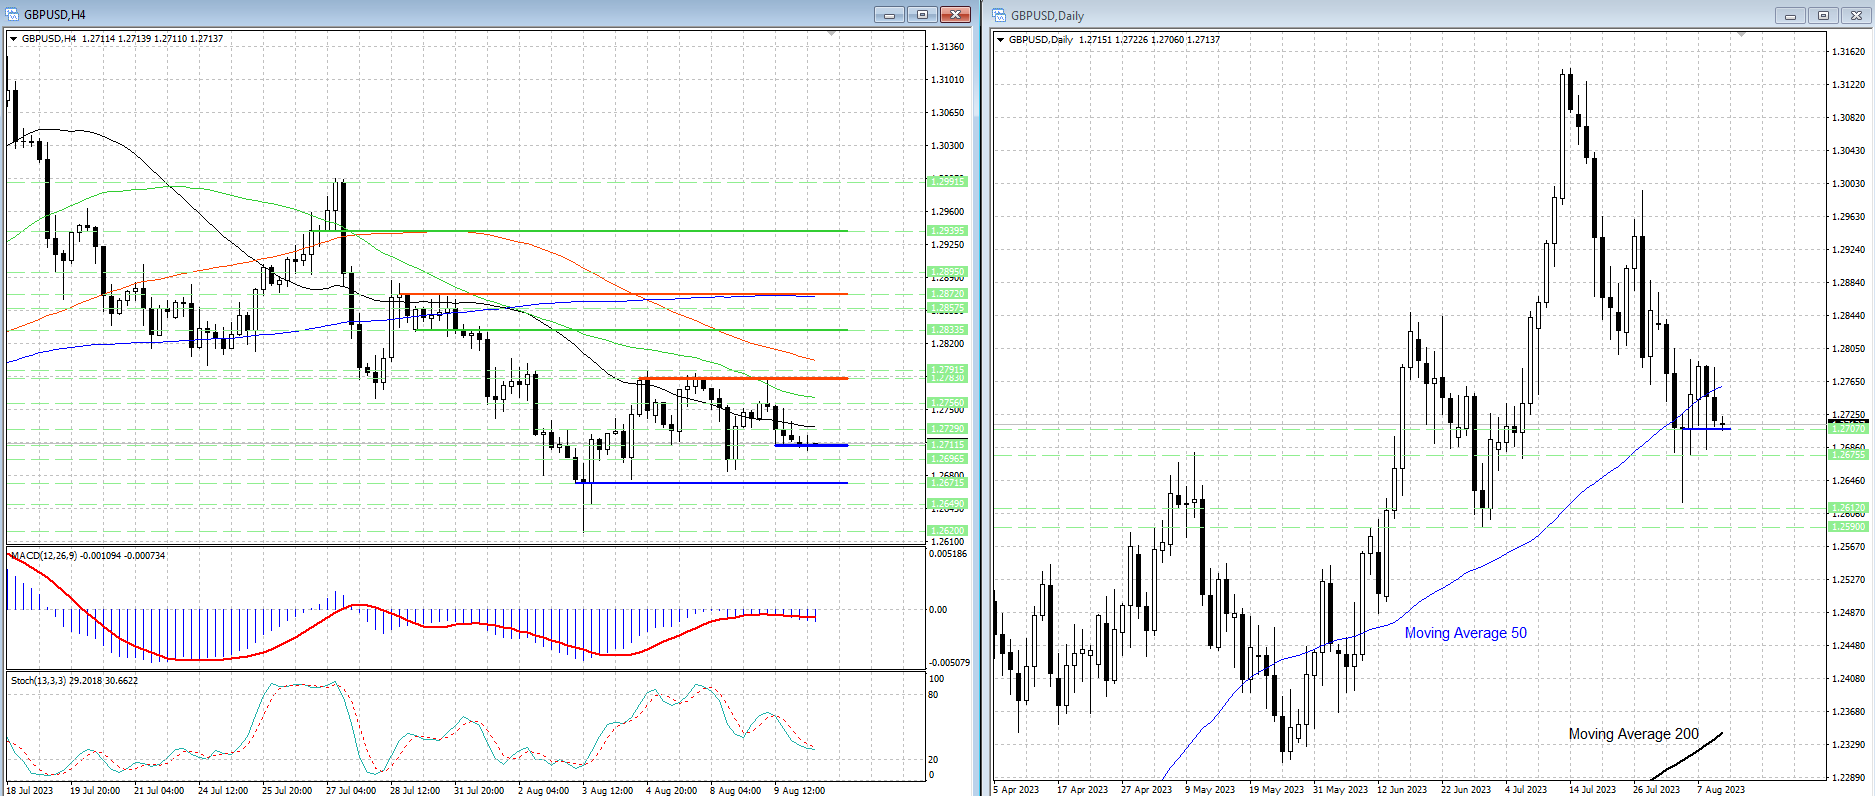Screen dimensions: 1875x796
Task: Click the GBPUSD,Daily window chart icon
Action: (999, 15)
